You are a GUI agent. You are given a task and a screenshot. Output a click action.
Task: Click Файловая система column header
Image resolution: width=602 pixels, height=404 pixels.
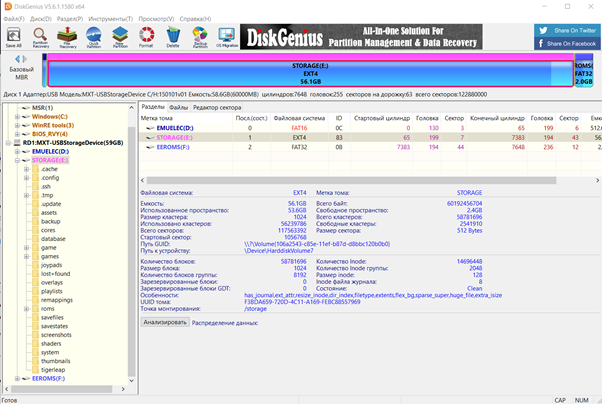point(299,118)
